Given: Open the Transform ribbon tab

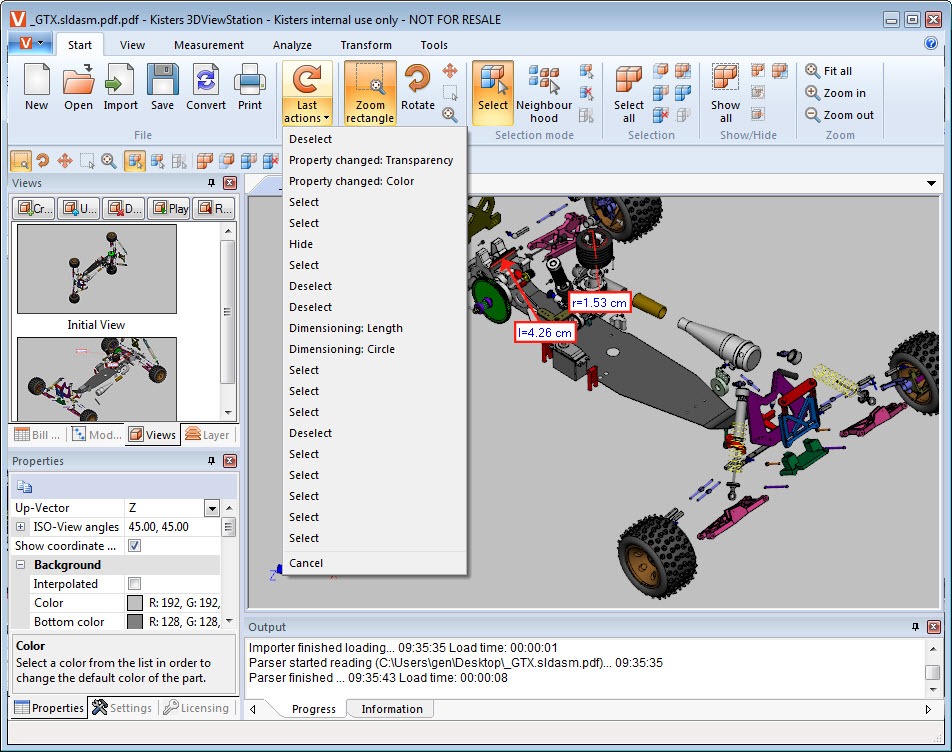Looking at the screenshot, I should (366, 45).
